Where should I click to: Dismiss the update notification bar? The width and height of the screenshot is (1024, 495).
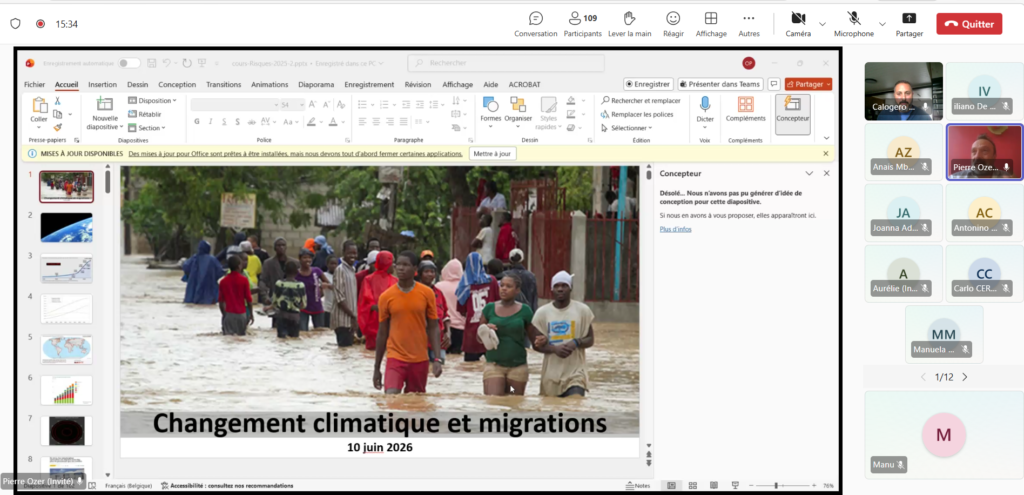825,153
